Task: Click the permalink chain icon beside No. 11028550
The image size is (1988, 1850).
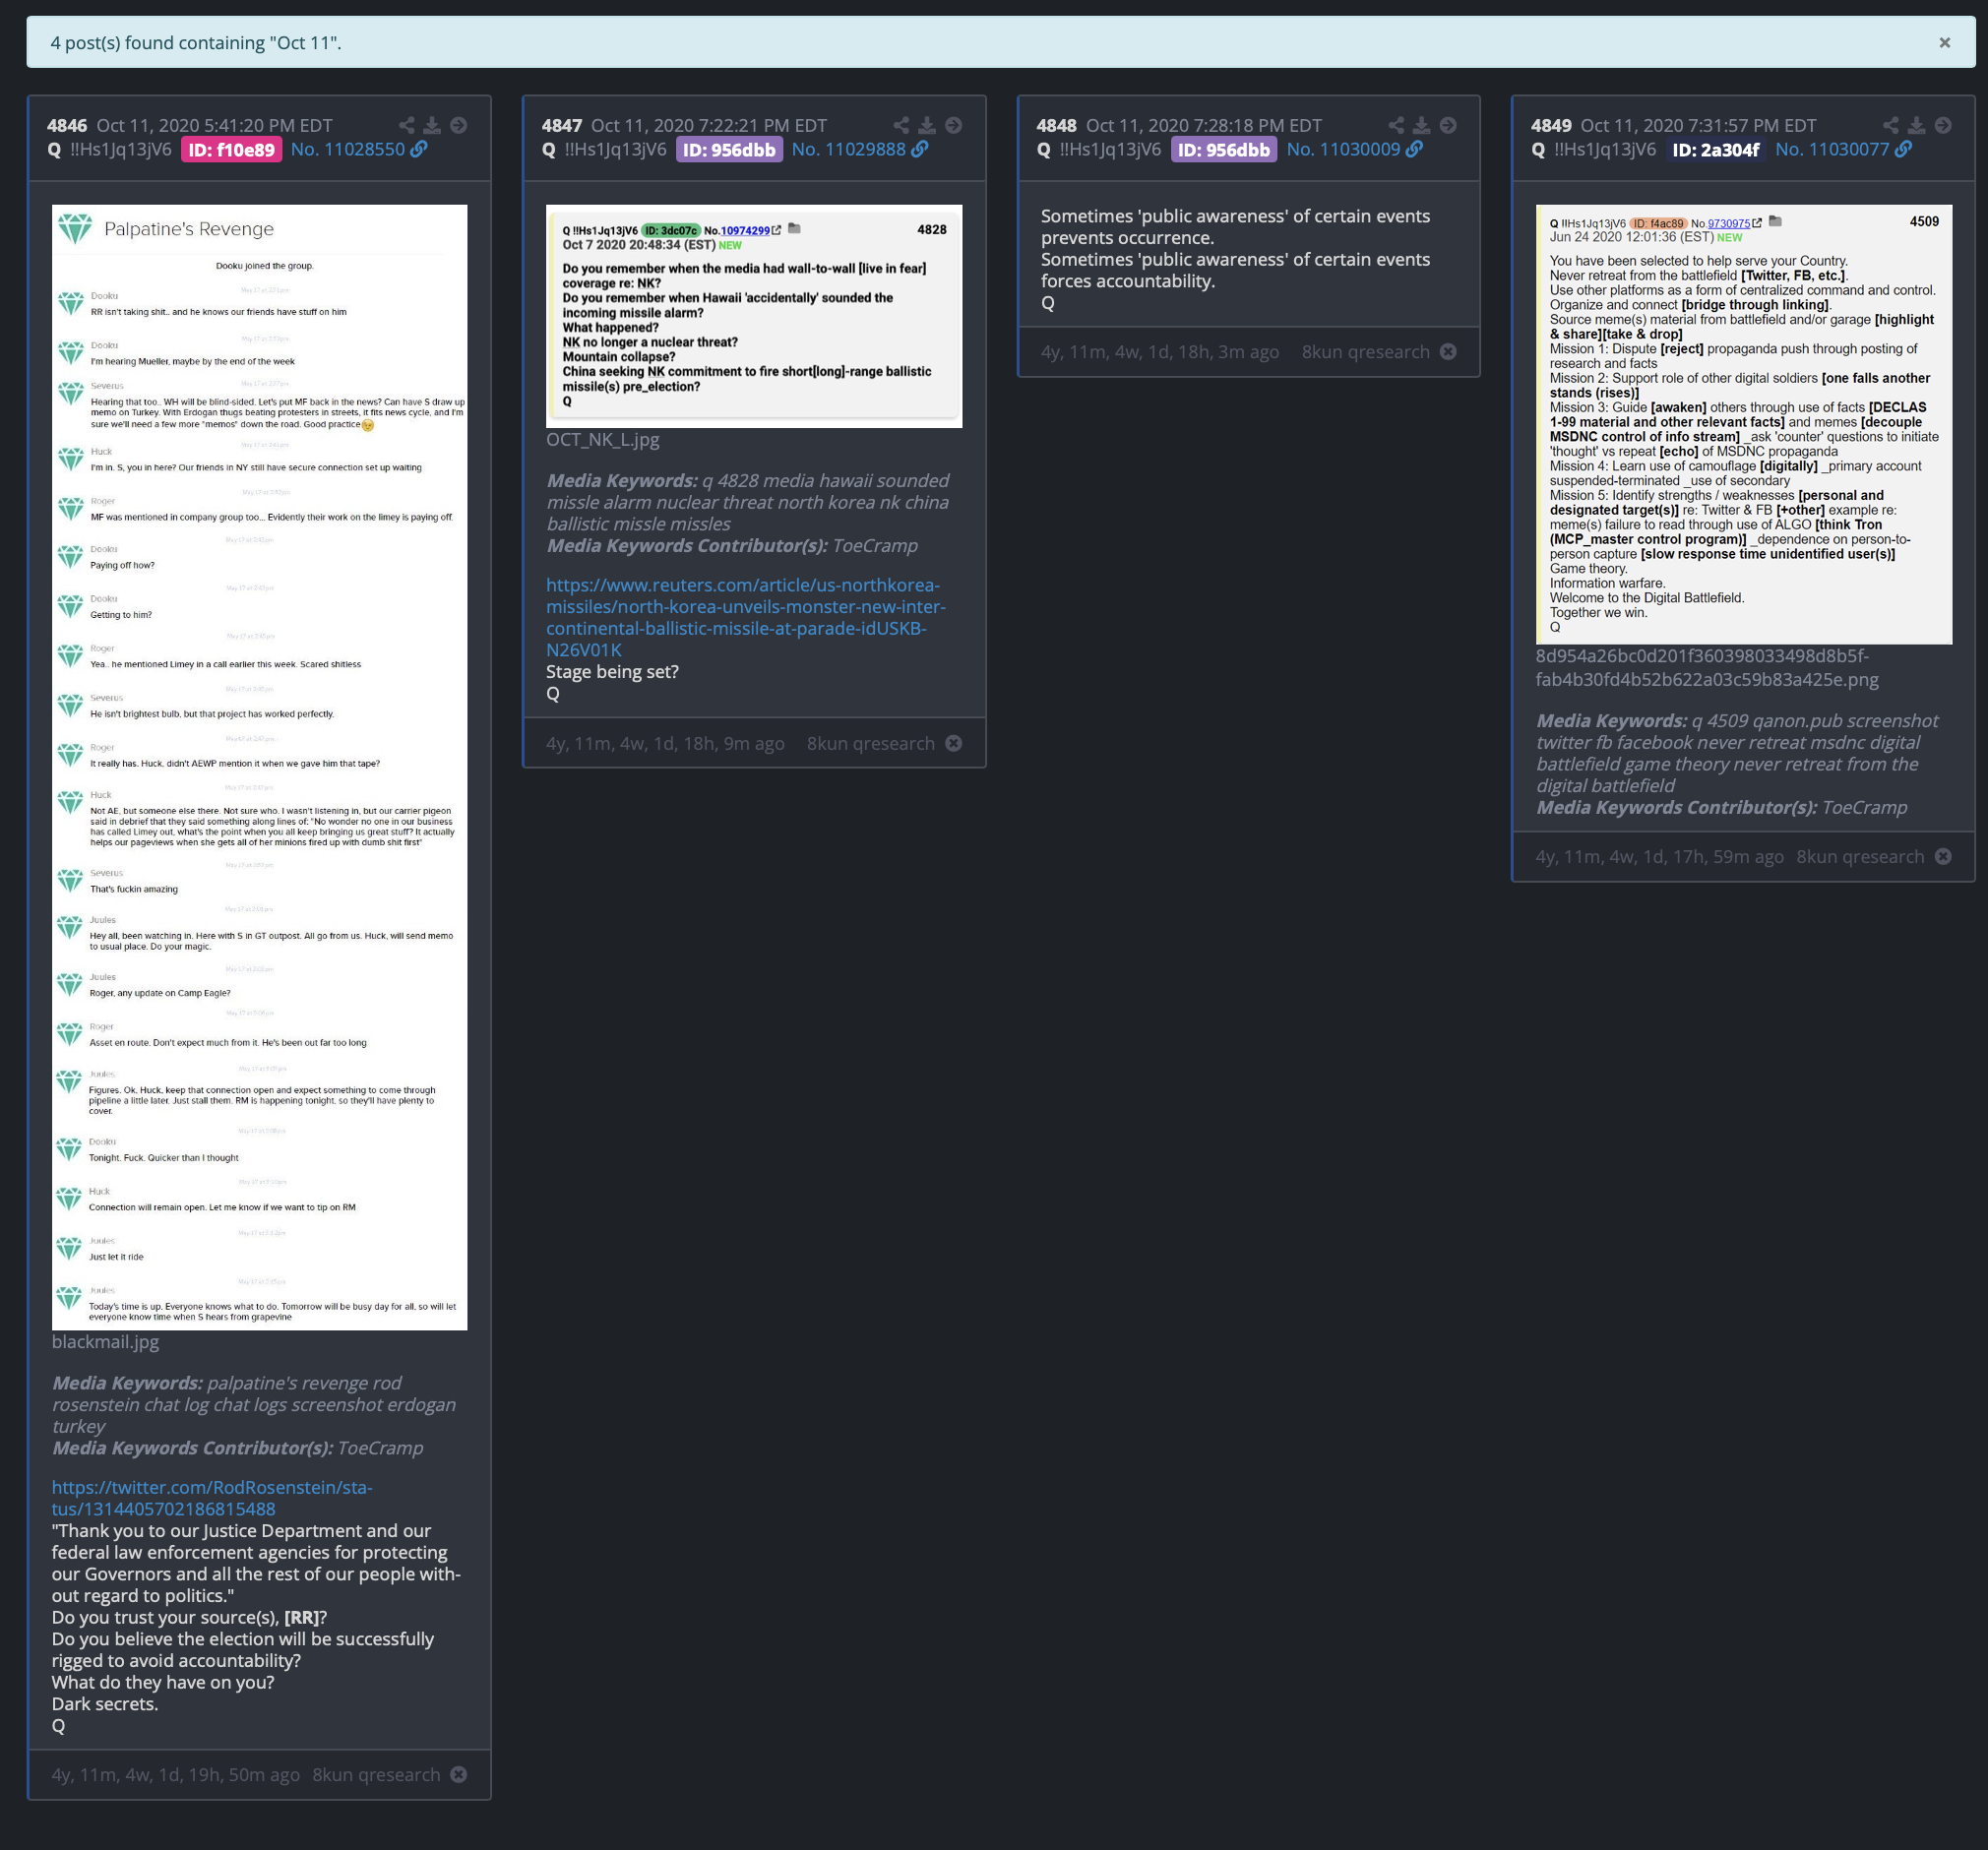Action: [x=420, y=149]
